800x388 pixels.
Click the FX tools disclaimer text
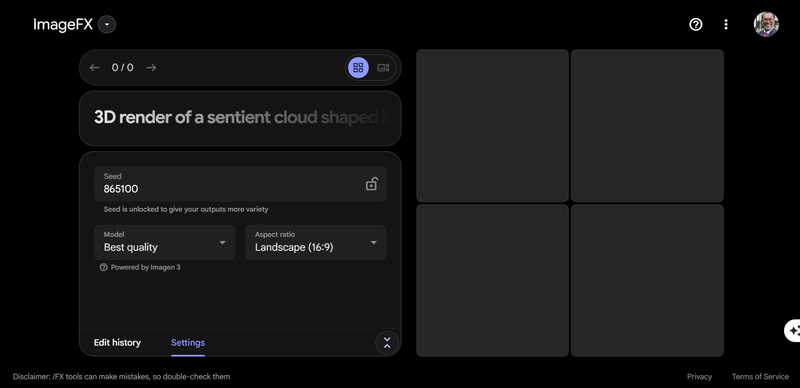[x=121, y=377]
